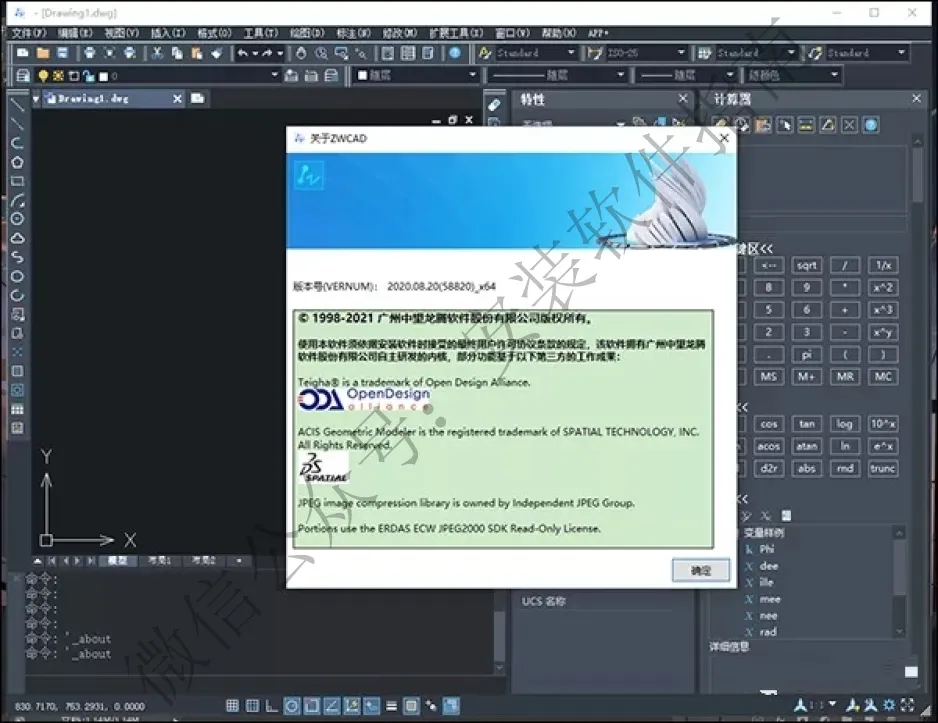Toggle Grid display in status bar
Image resolution: width=938 pixels, height=723 pixels.
click(x=252, y=706)
